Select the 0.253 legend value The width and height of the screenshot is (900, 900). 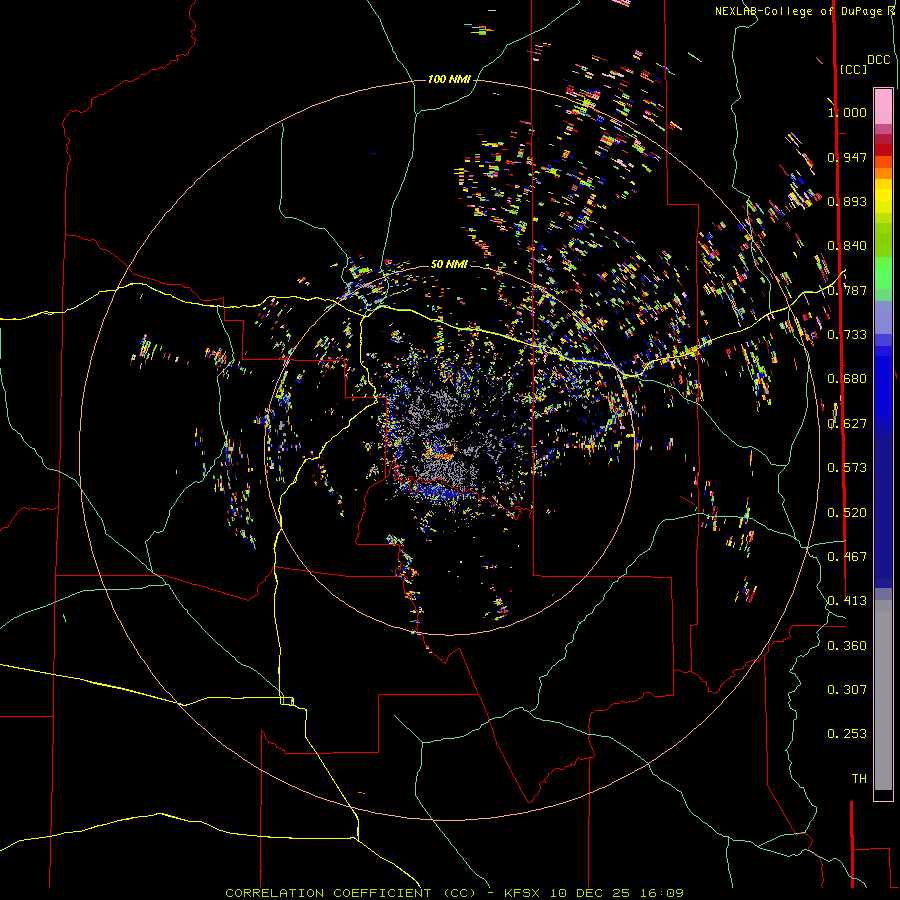[847, 734]
